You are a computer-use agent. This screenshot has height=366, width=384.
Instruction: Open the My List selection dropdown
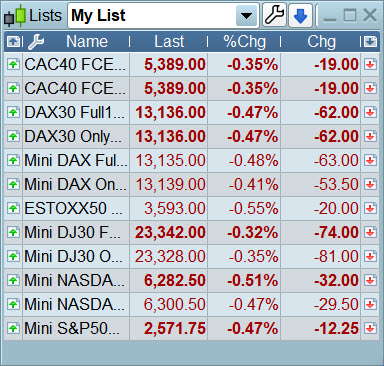(x=246, y=15)
